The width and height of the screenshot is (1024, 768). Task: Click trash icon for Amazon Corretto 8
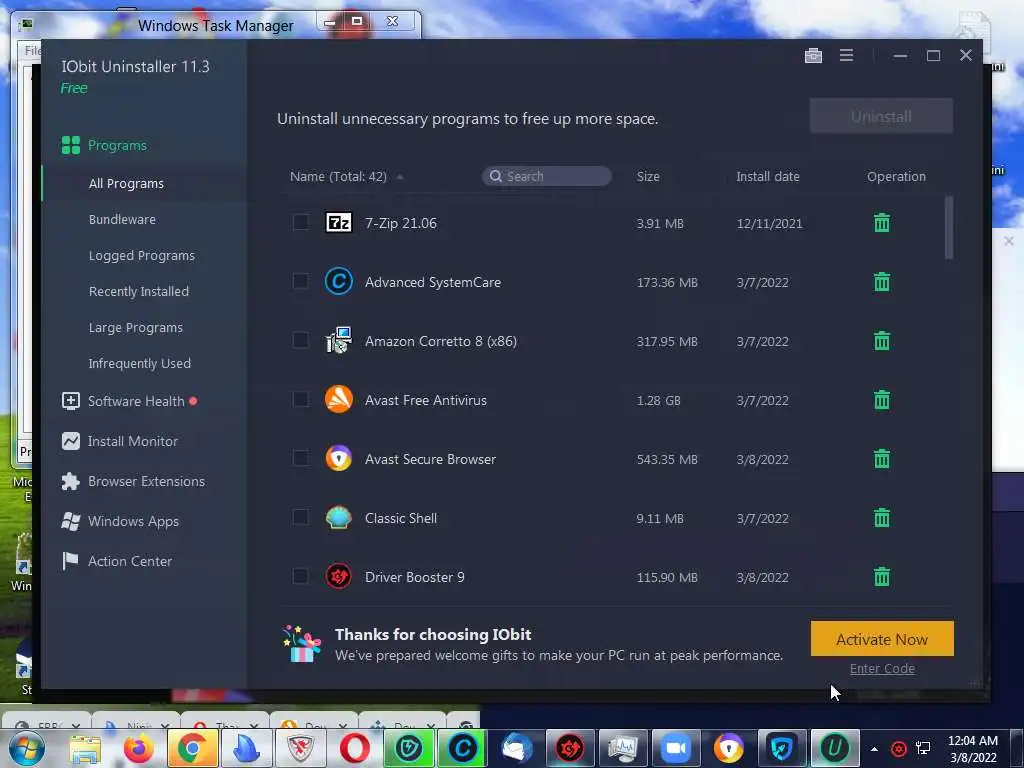pos(882,341)
